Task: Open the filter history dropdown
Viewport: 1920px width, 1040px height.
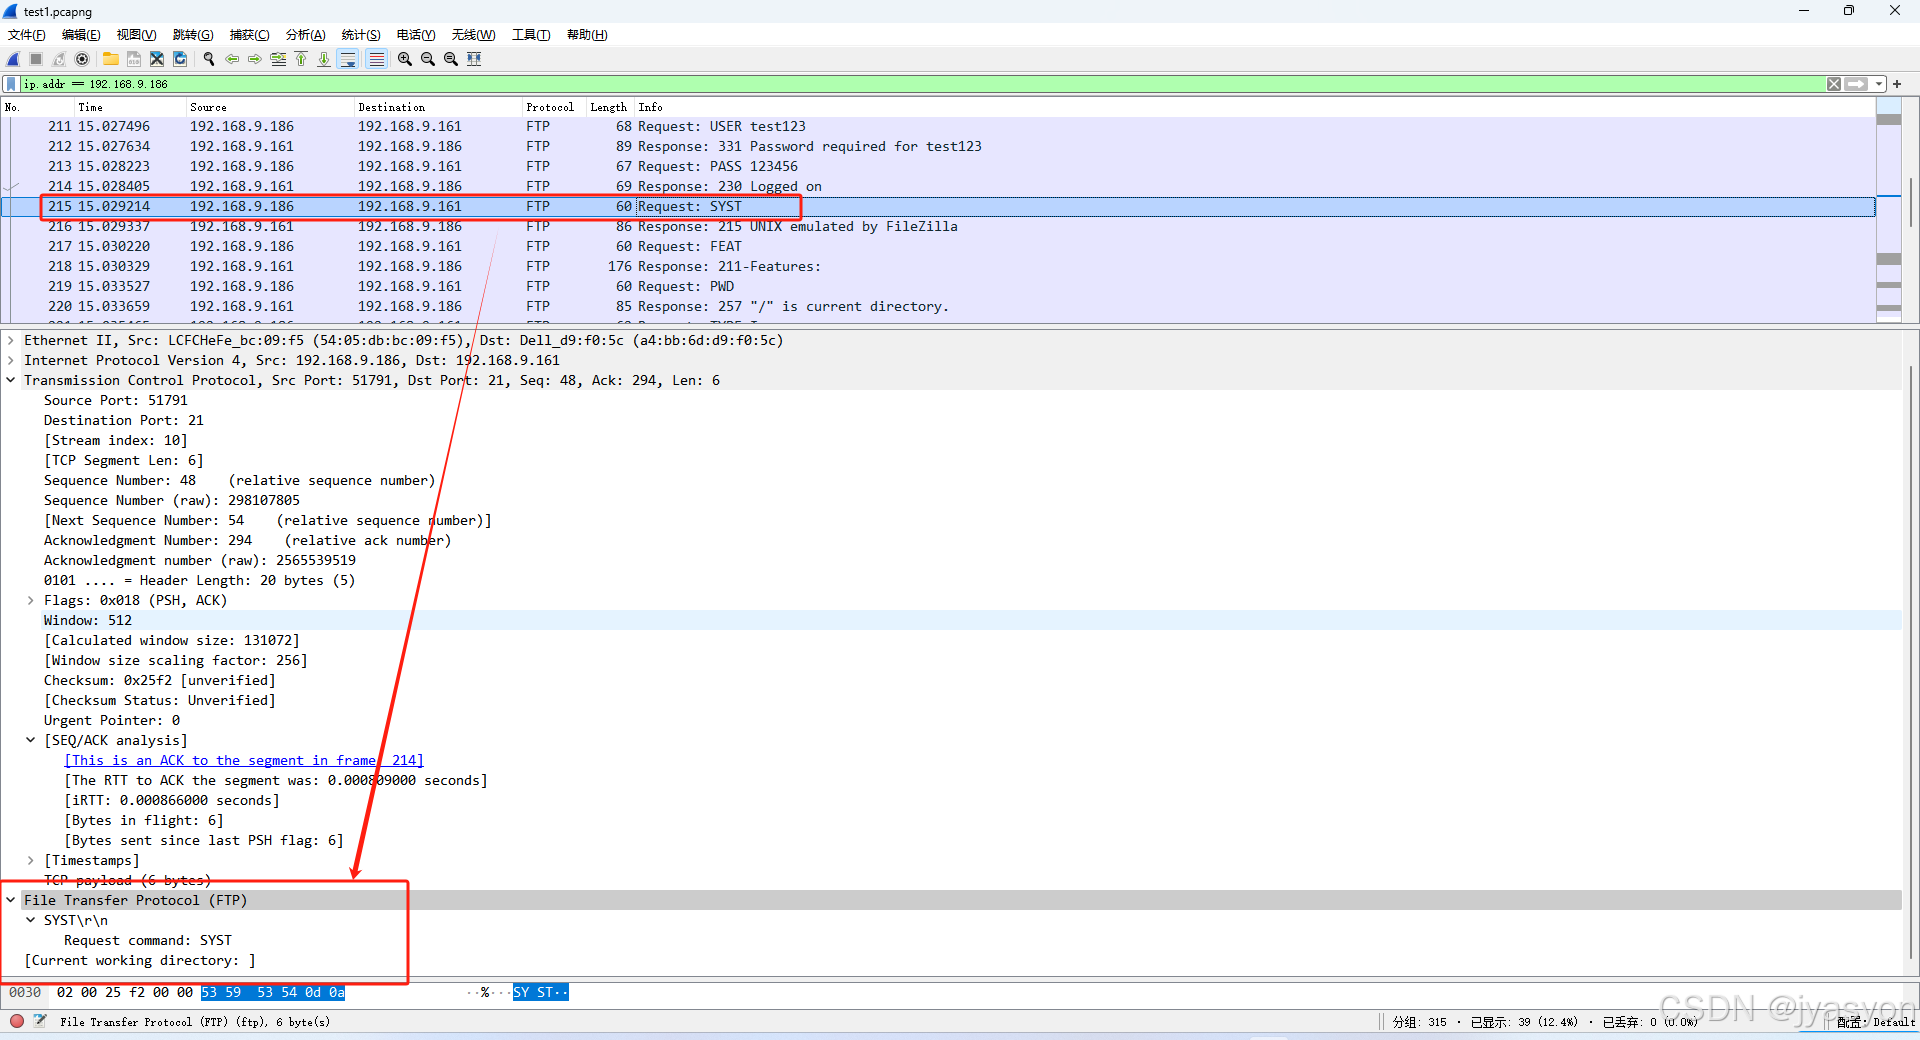Action: point(1877,84)
